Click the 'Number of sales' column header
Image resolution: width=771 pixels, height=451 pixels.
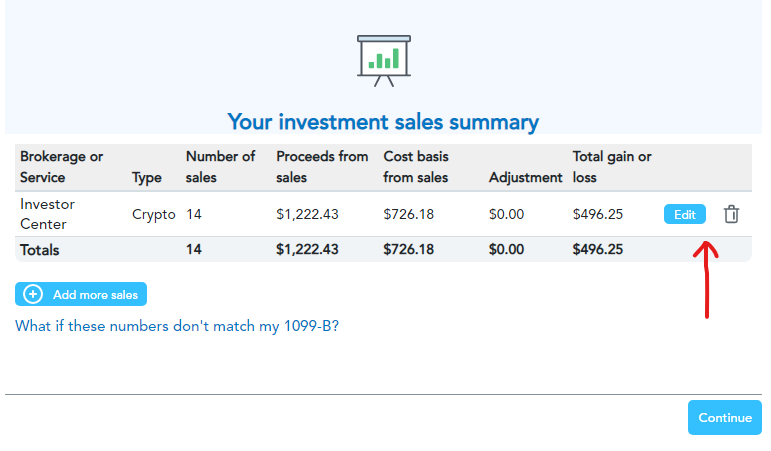tap(220, 167)
